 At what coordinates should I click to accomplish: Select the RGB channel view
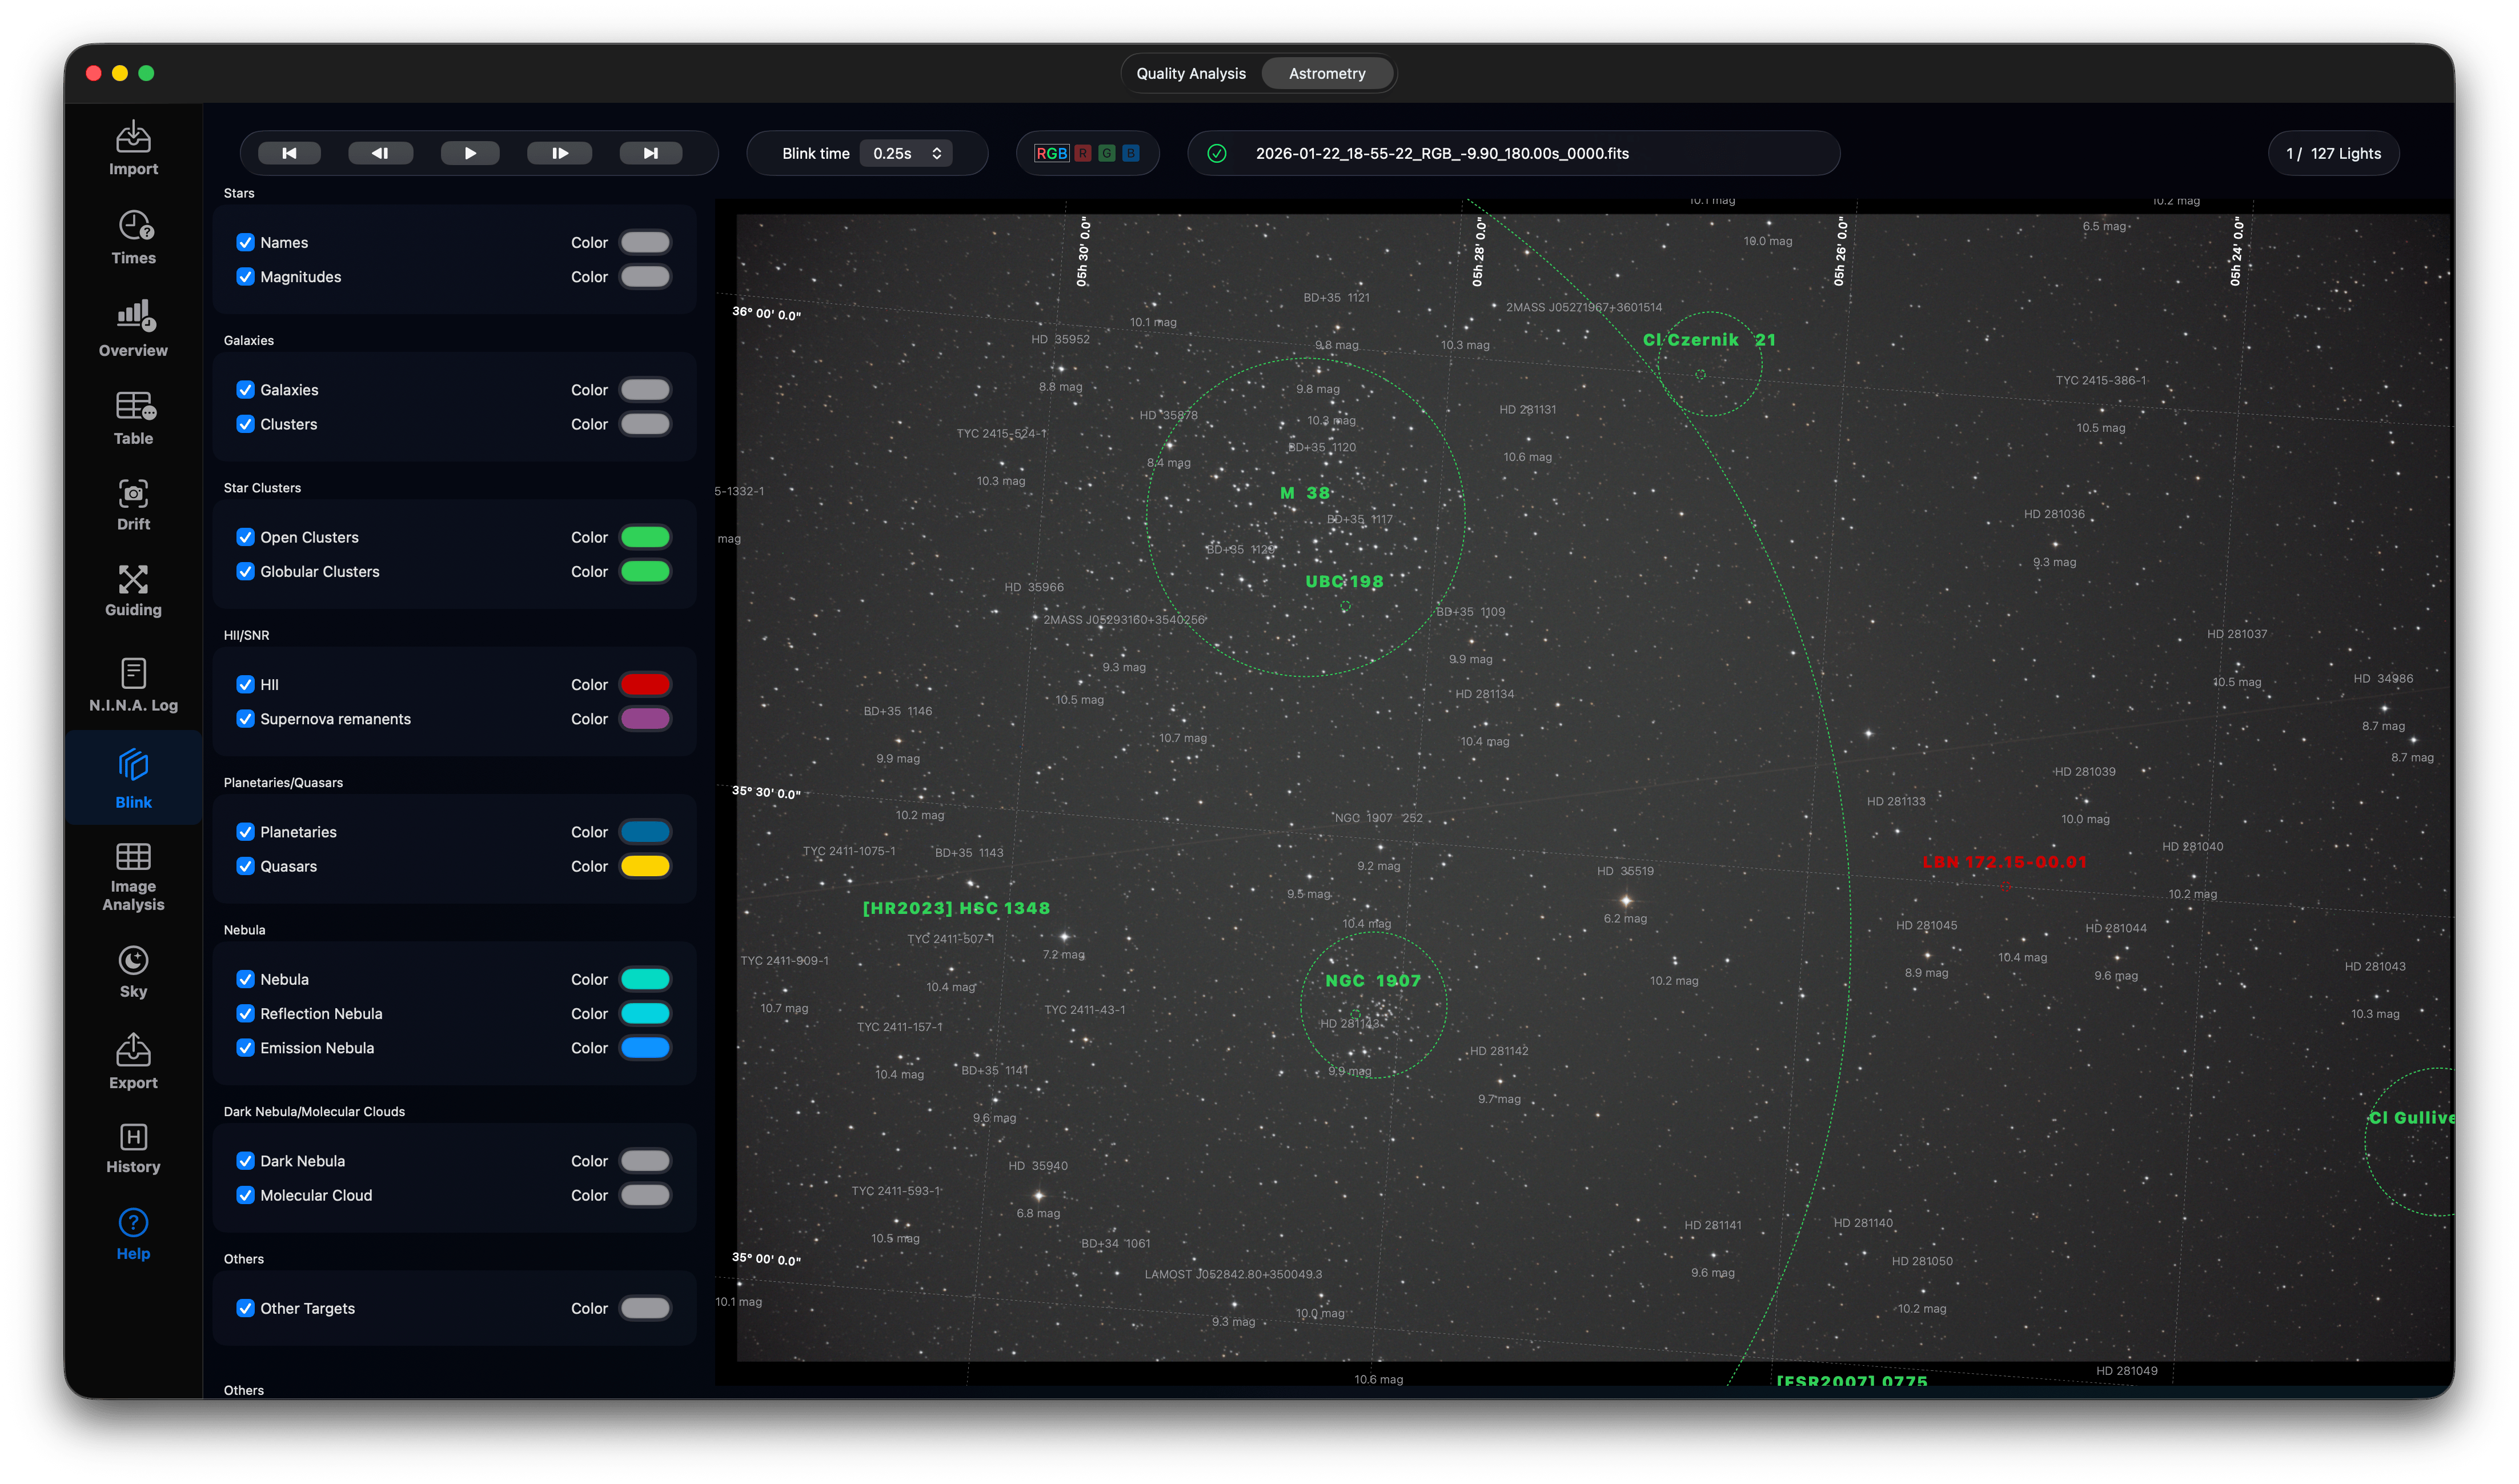1051,153
